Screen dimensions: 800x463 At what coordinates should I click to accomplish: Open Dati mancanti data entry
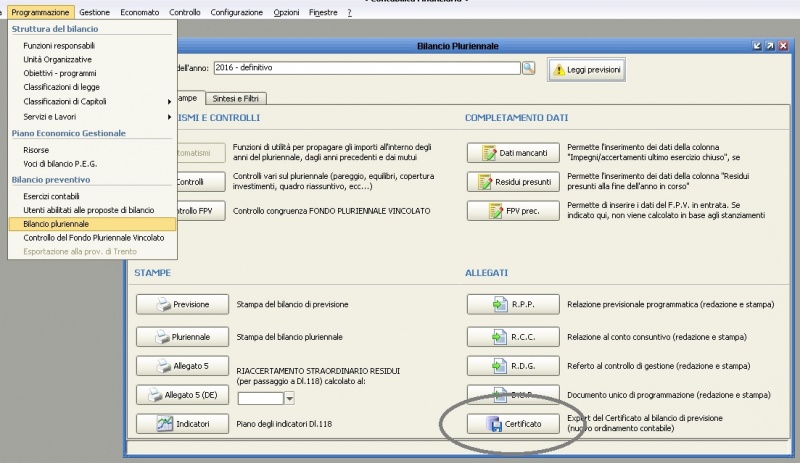[513, 153]
